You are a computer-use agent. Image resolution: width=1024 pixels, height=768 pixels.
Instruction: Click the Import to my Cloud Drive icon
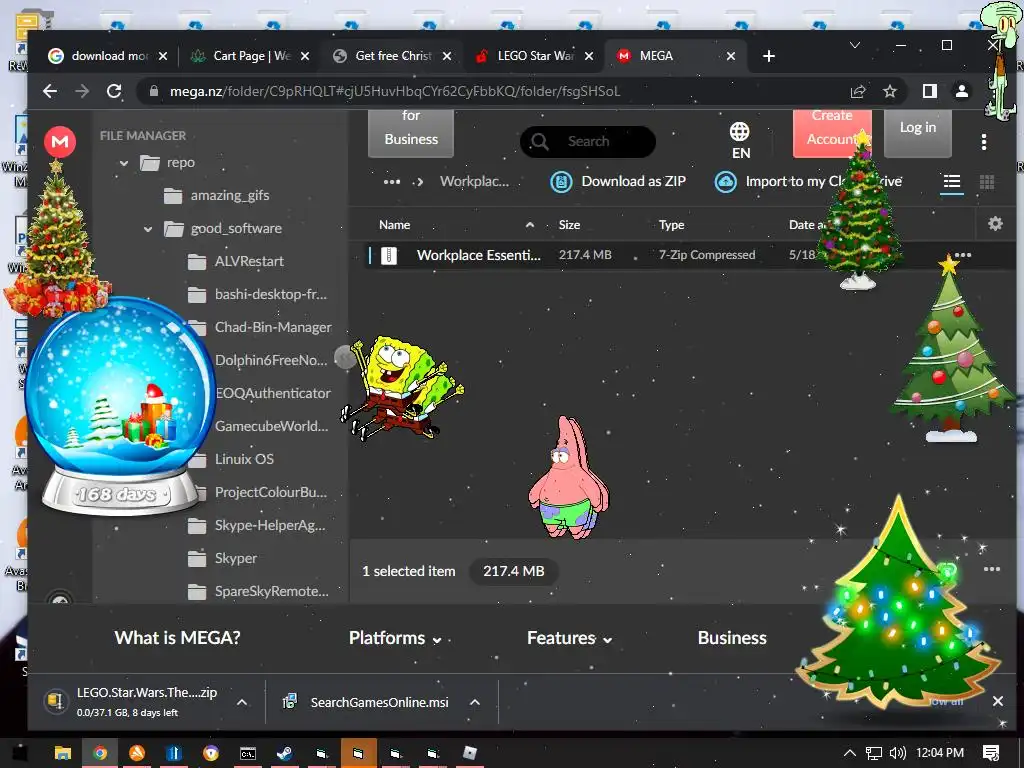pos(726,182)
